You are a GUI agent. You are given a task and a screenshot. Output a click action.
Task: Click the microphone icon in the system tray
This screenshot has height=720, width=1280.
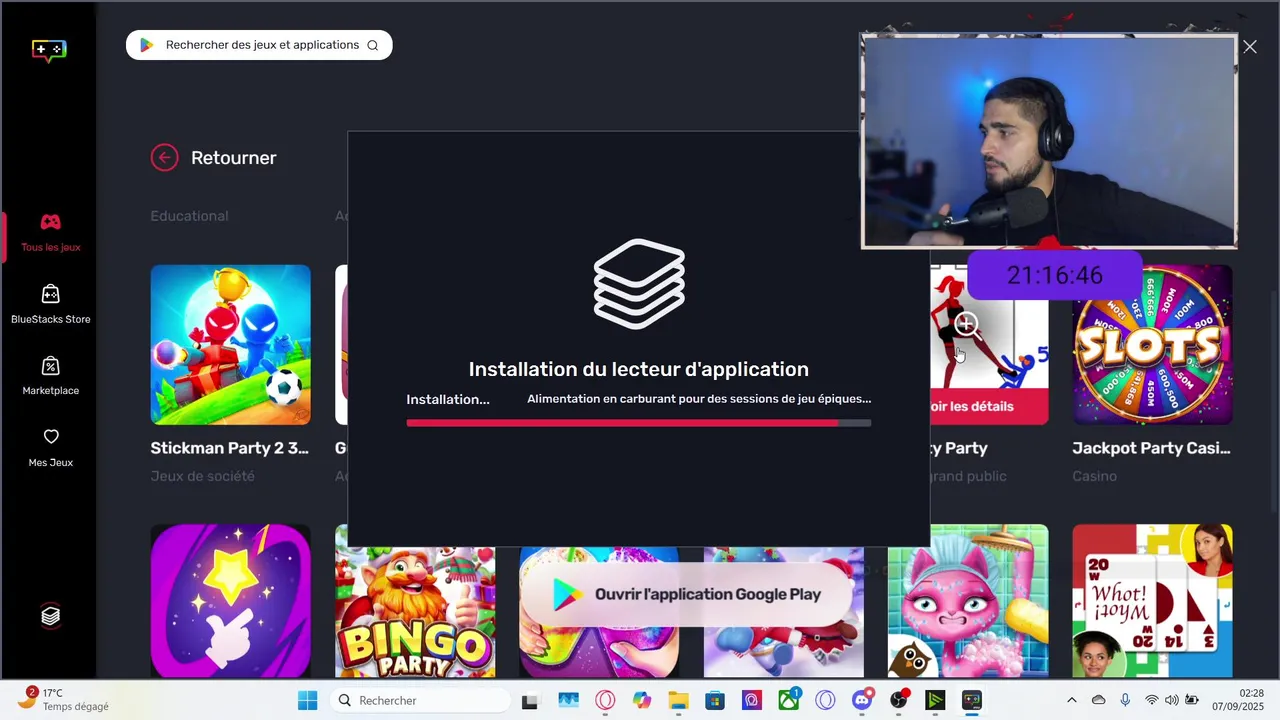point(1125,700)
